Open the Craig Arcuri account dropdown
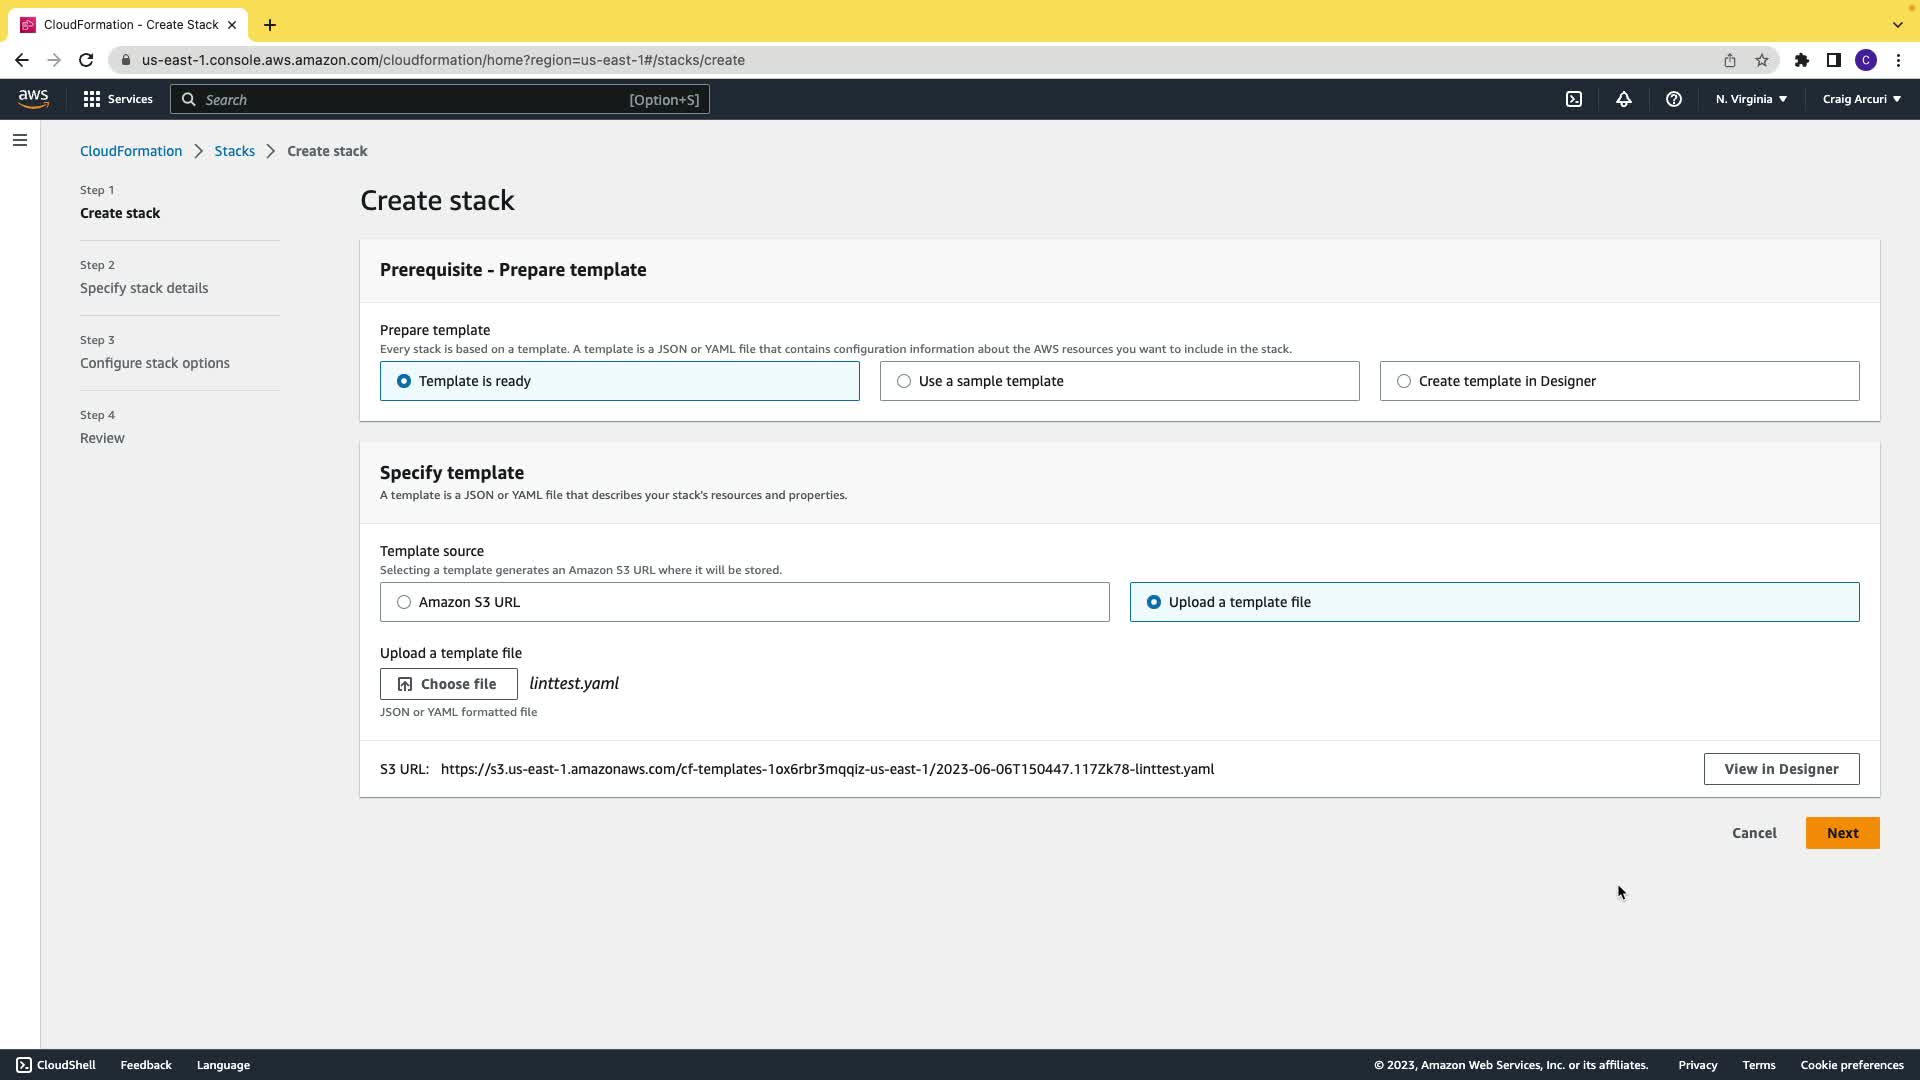The image size is (1920, 1080). click(x=1861, y=99)
